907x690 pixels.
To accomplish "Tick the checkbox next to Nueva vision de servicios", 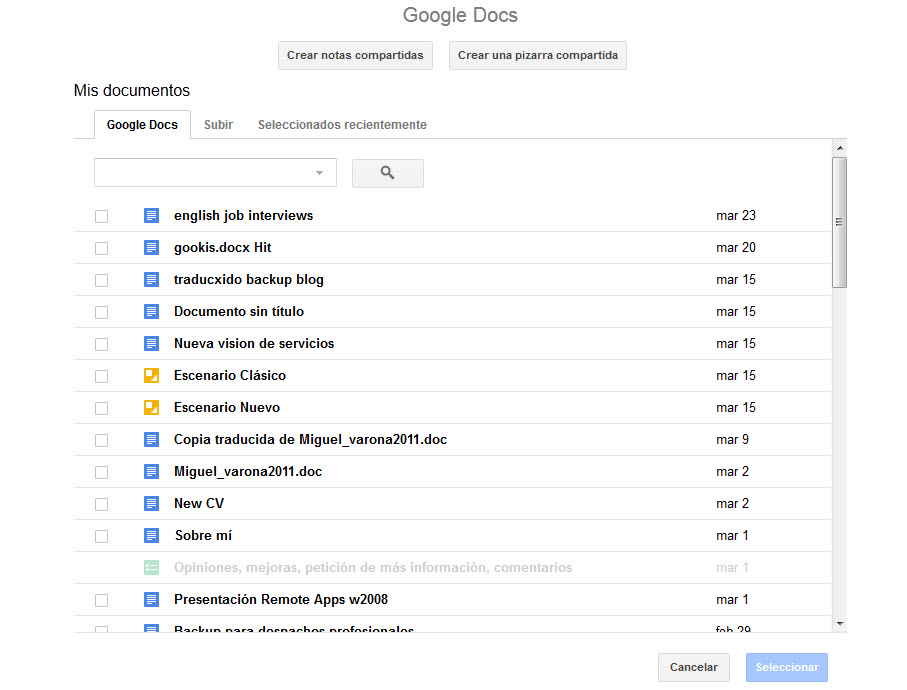I will tap(101, 344).
